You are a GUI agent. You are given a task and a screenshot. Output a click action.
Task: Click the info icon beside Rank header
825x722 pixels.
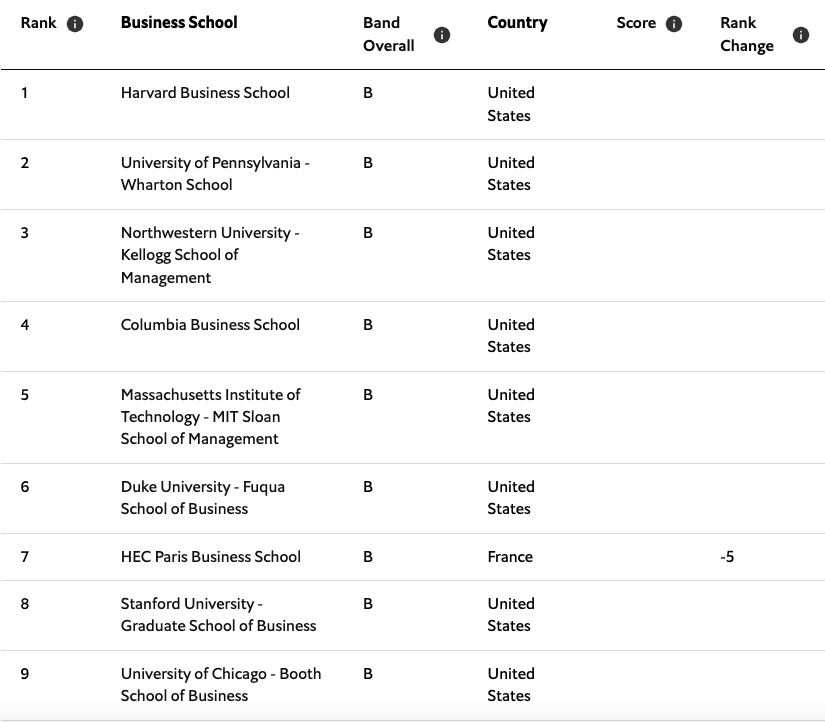[x=76, y=22]
